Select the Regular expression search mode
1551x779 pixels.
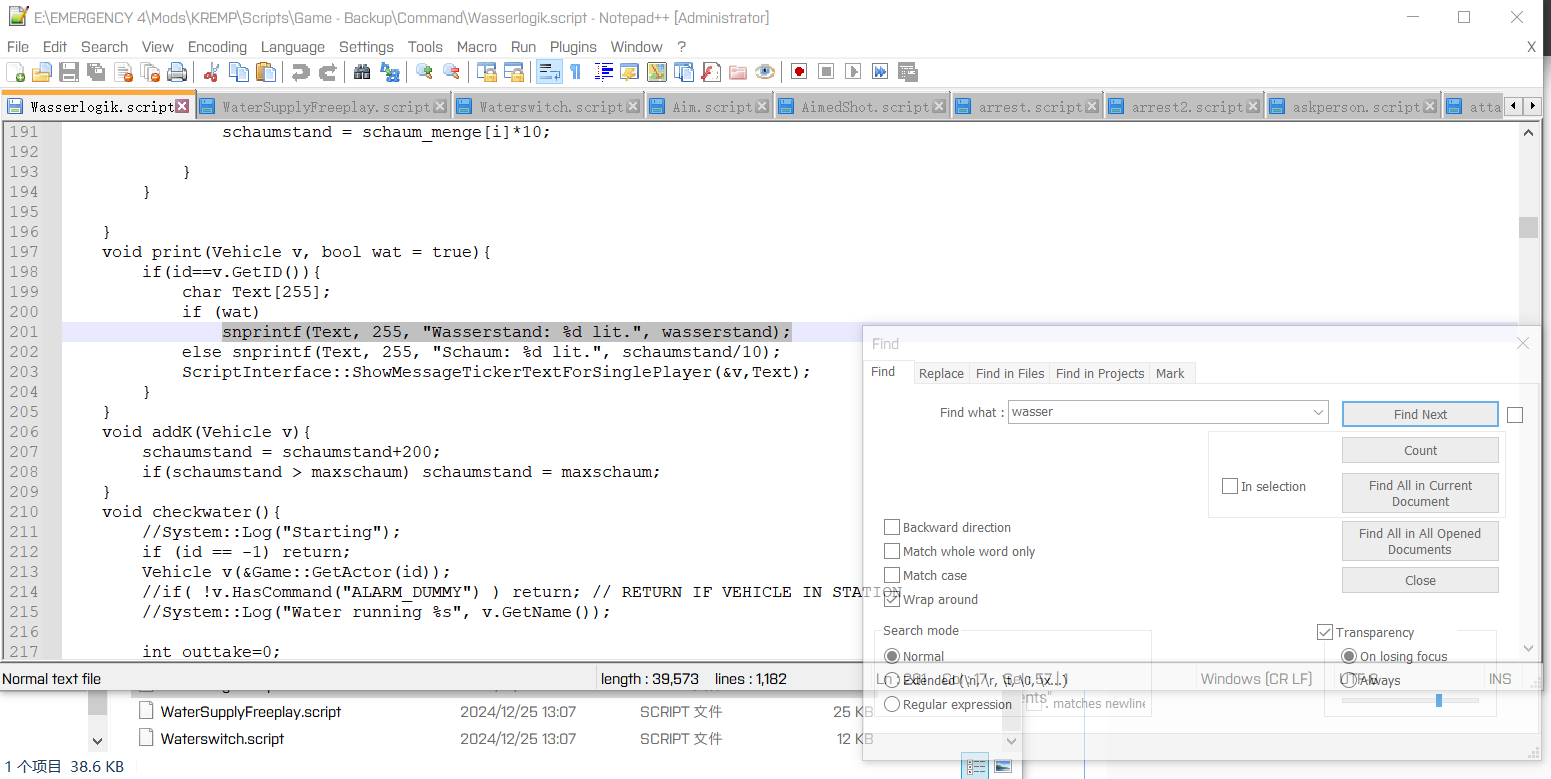point(892,704)
